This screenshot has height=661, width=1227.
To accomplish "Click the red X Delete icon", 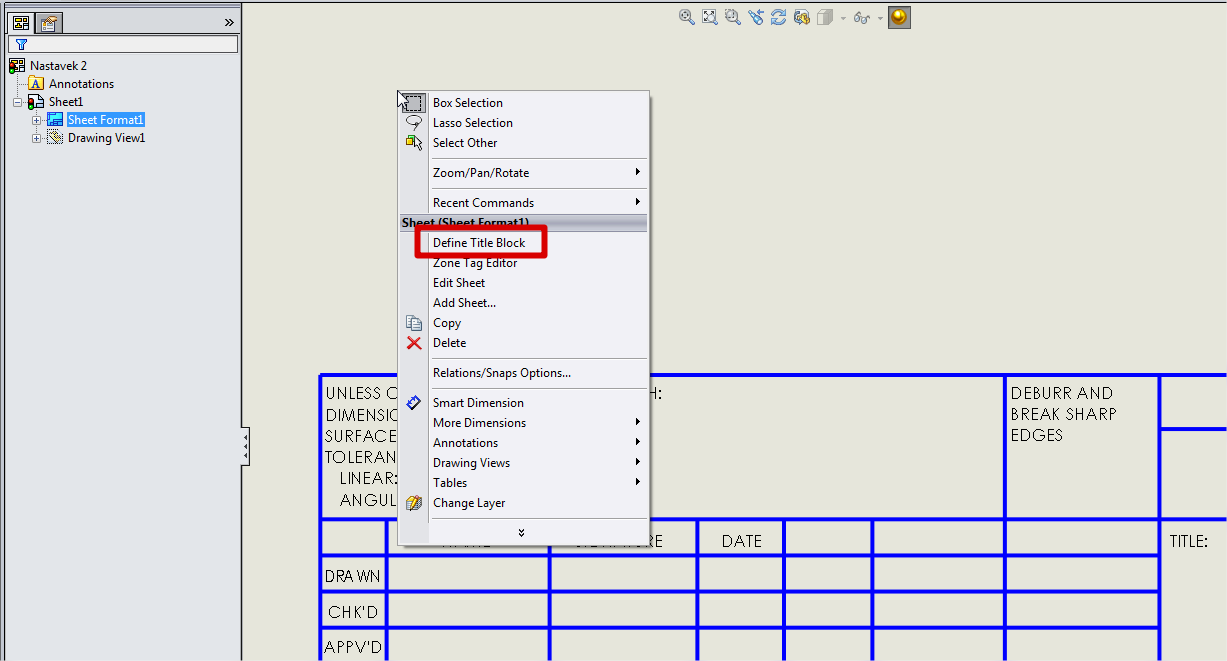I will pos(414,343).
